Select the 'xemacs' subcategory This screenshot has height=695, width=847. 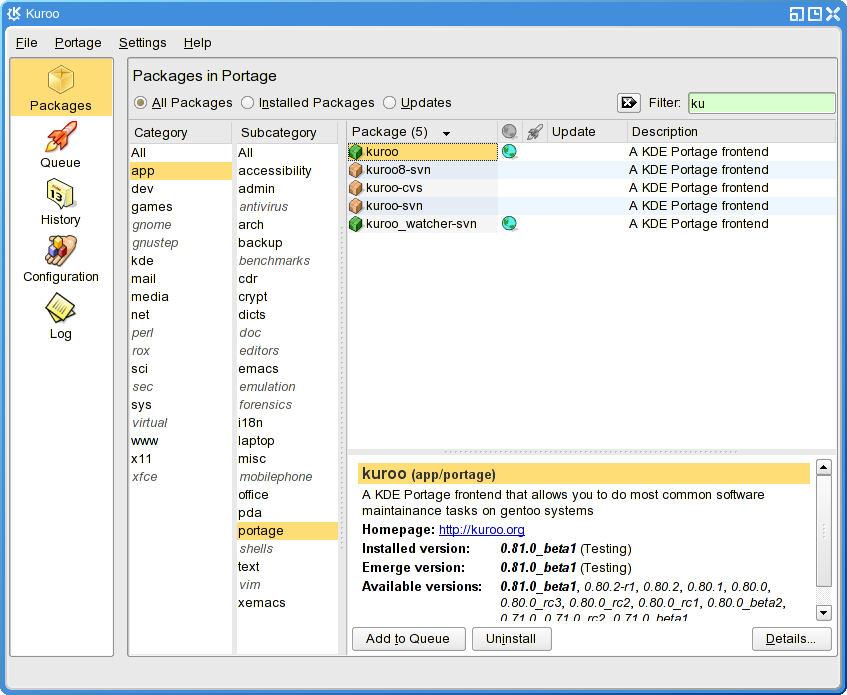click(287, 603)
